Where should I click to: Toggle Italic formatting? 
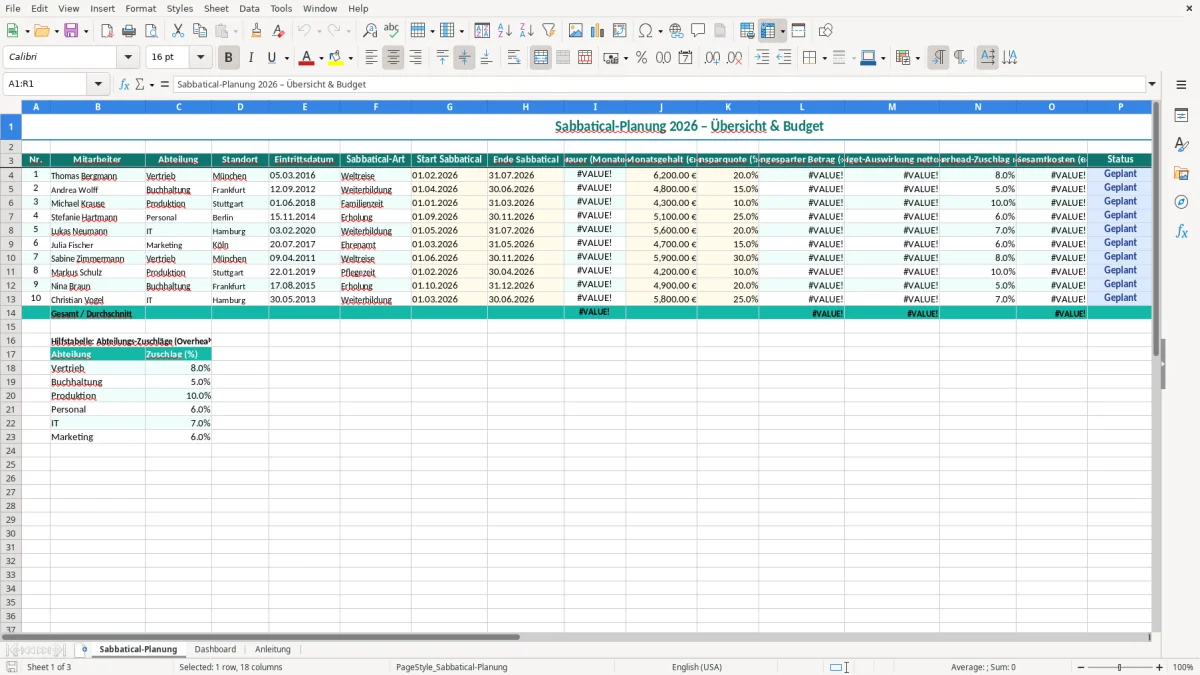[x=250, y=58]
